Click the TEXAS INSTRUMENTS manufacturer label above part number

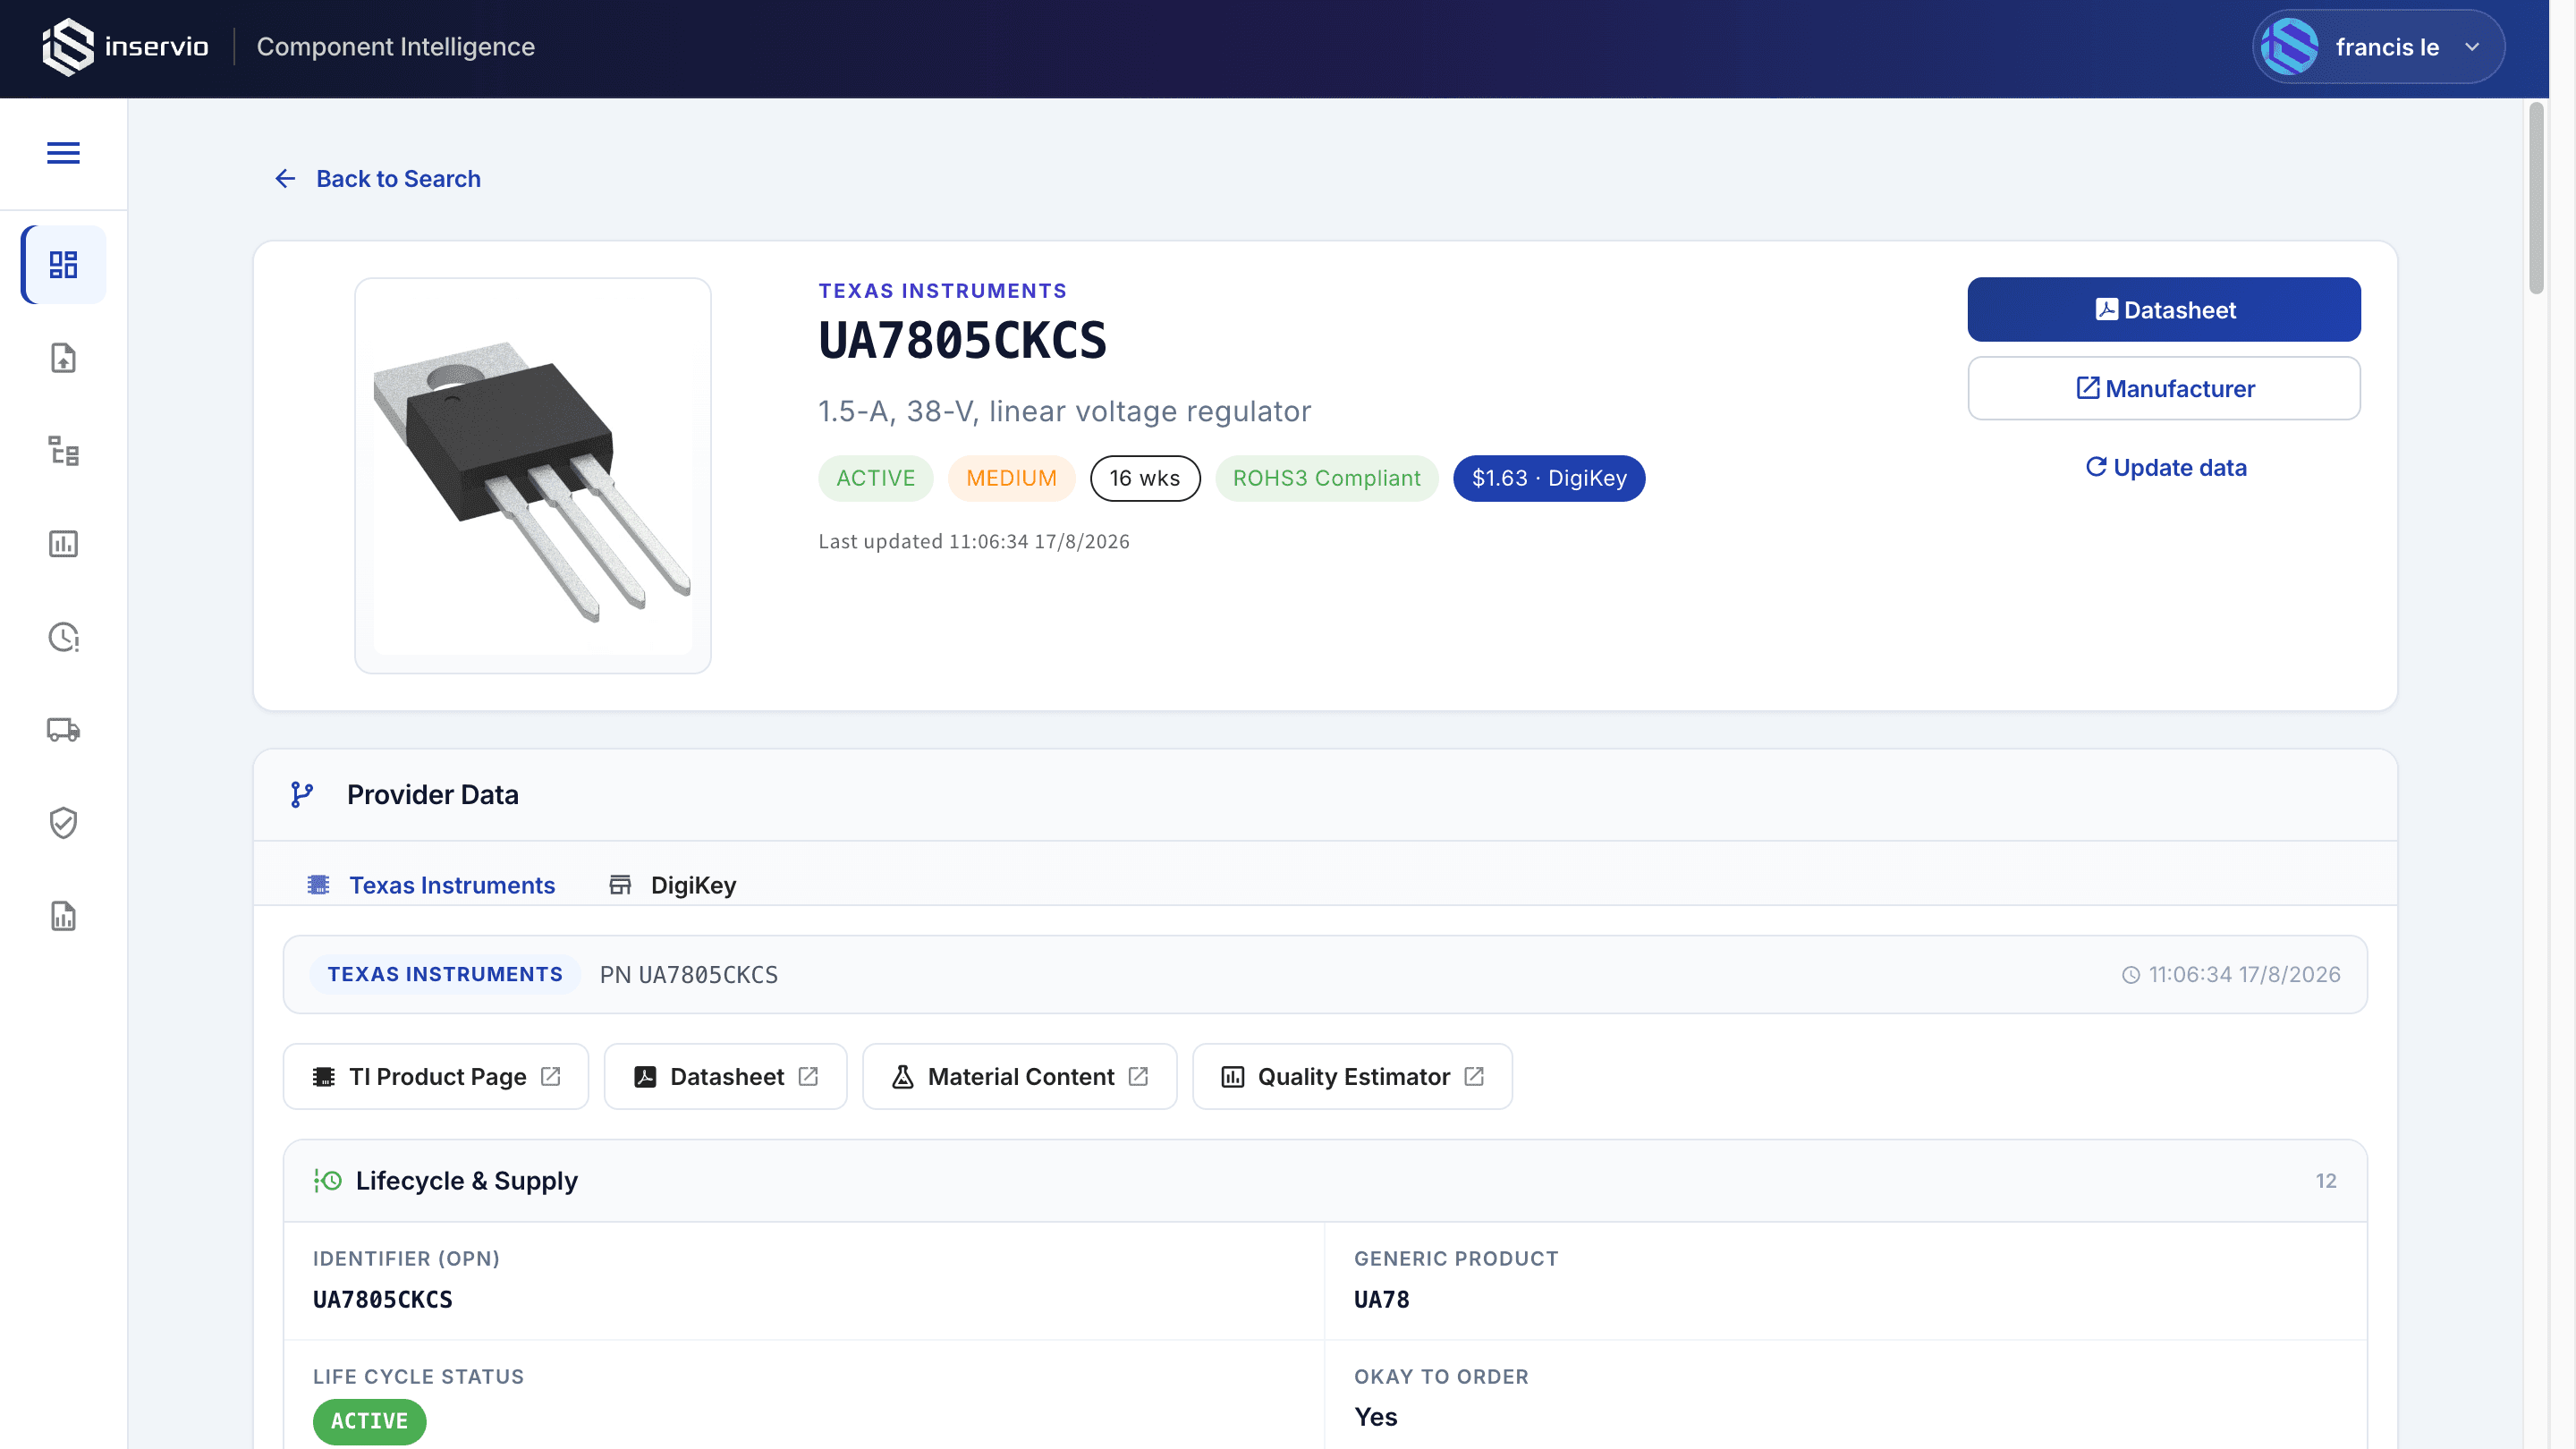coord(943,291)
